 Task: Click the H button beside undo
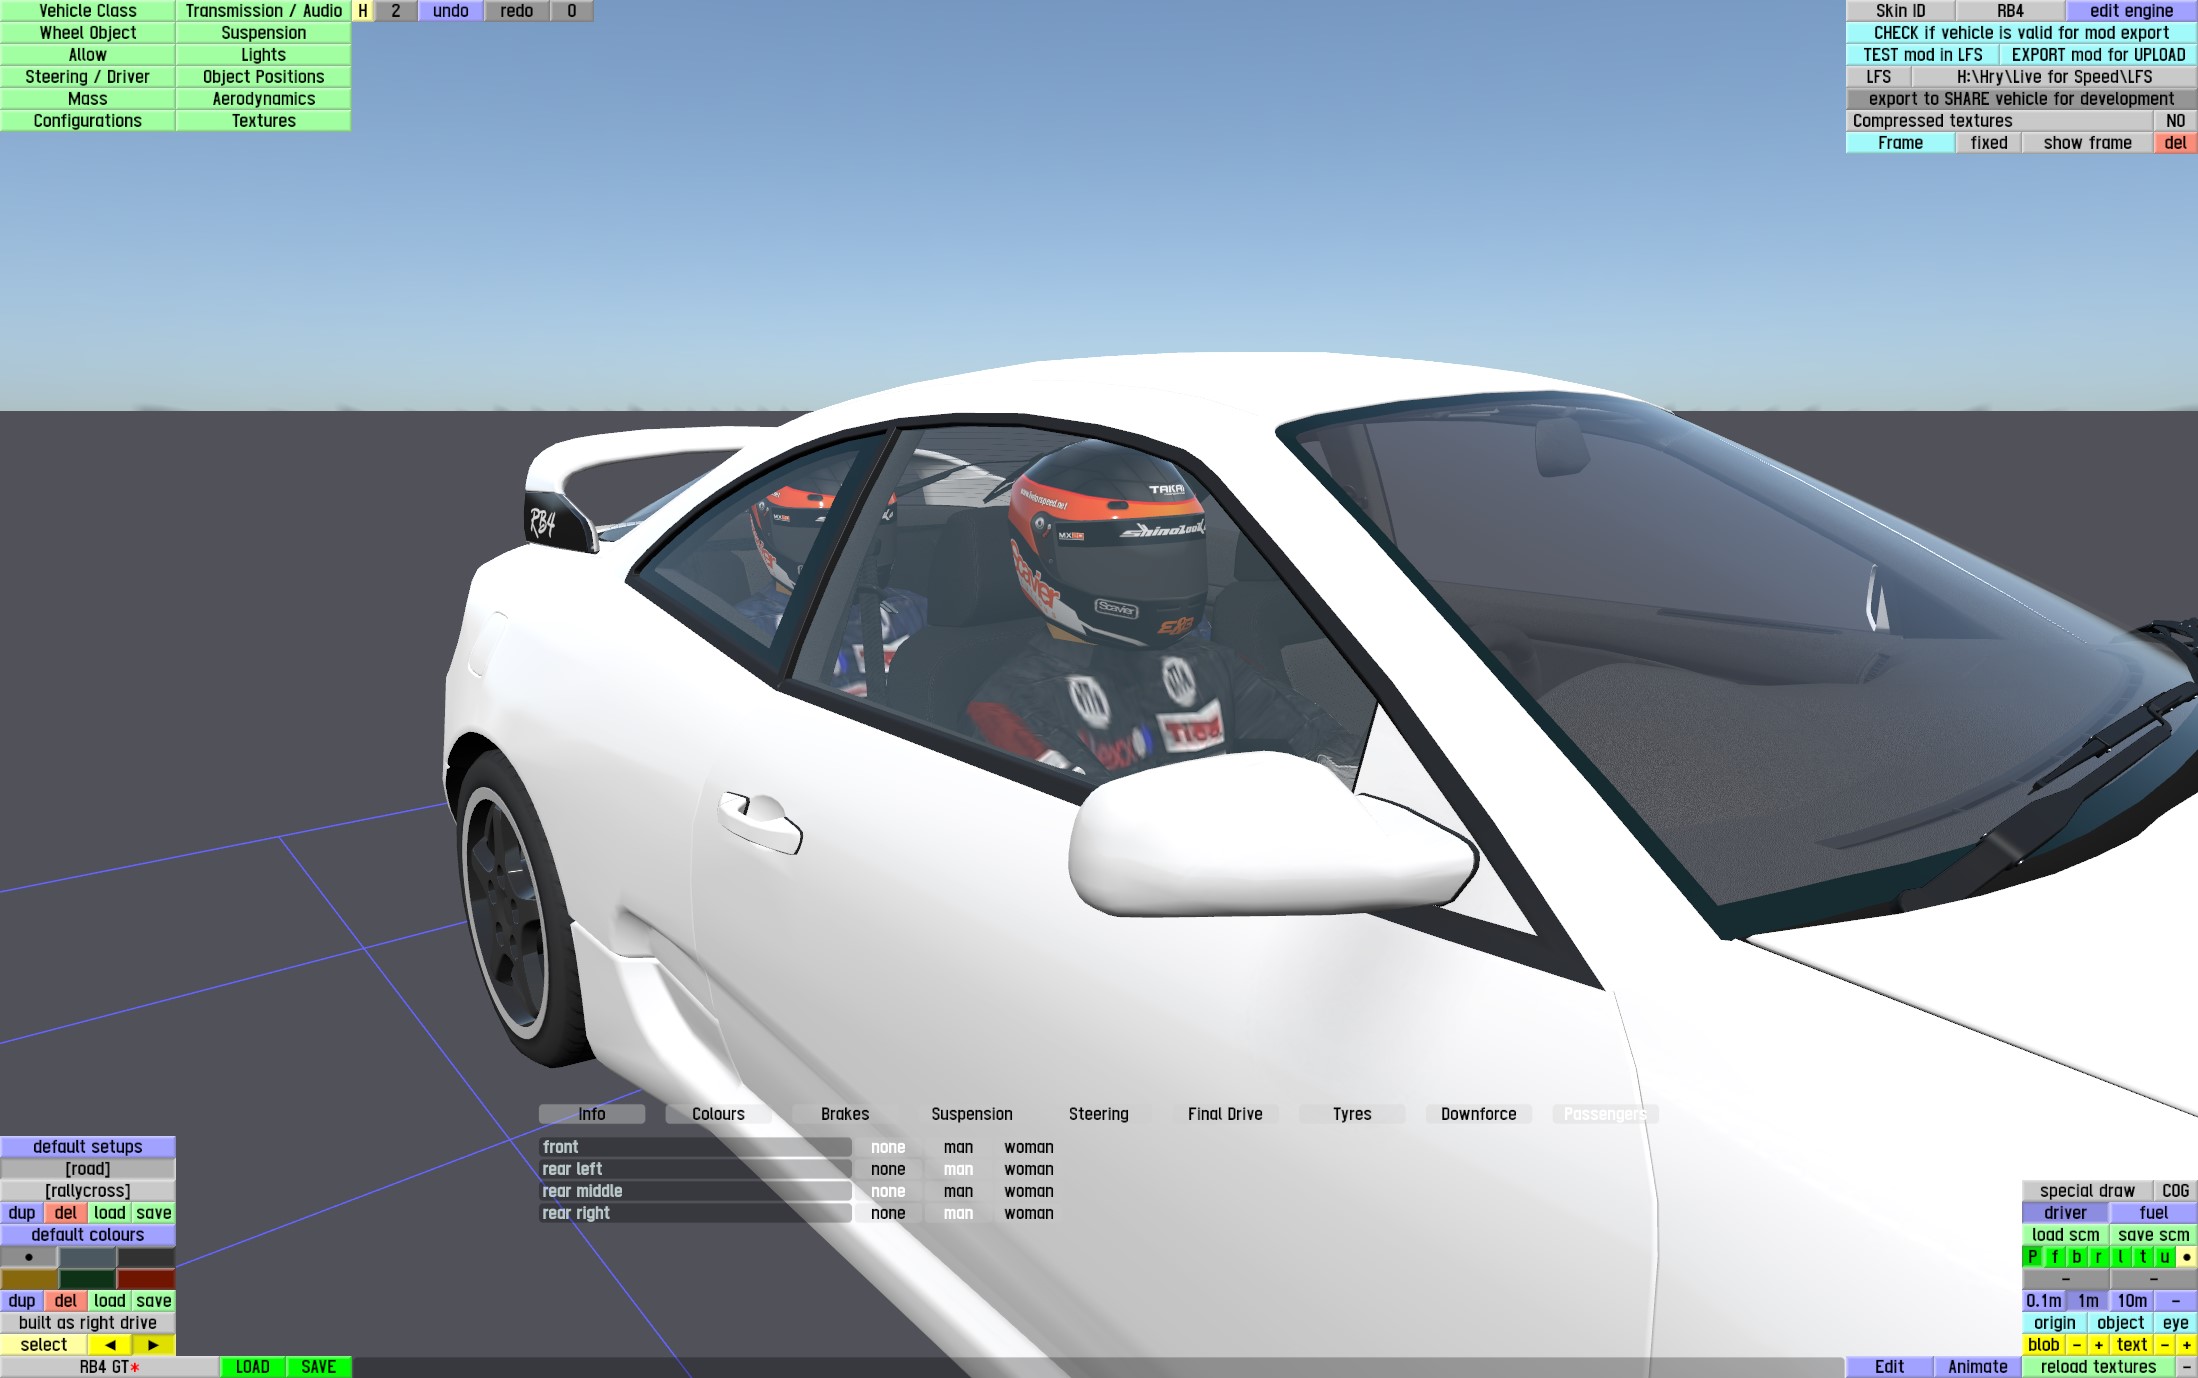[x=363, y=11]
